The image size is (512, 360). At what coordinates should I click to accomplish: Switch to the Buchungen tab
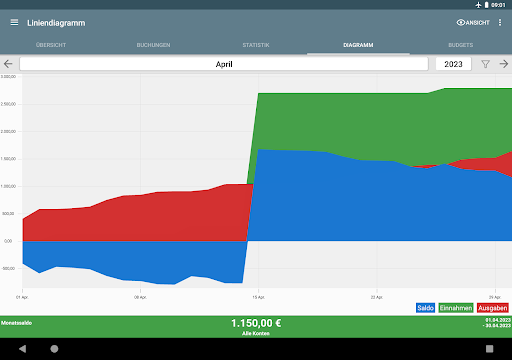(153, 45)
